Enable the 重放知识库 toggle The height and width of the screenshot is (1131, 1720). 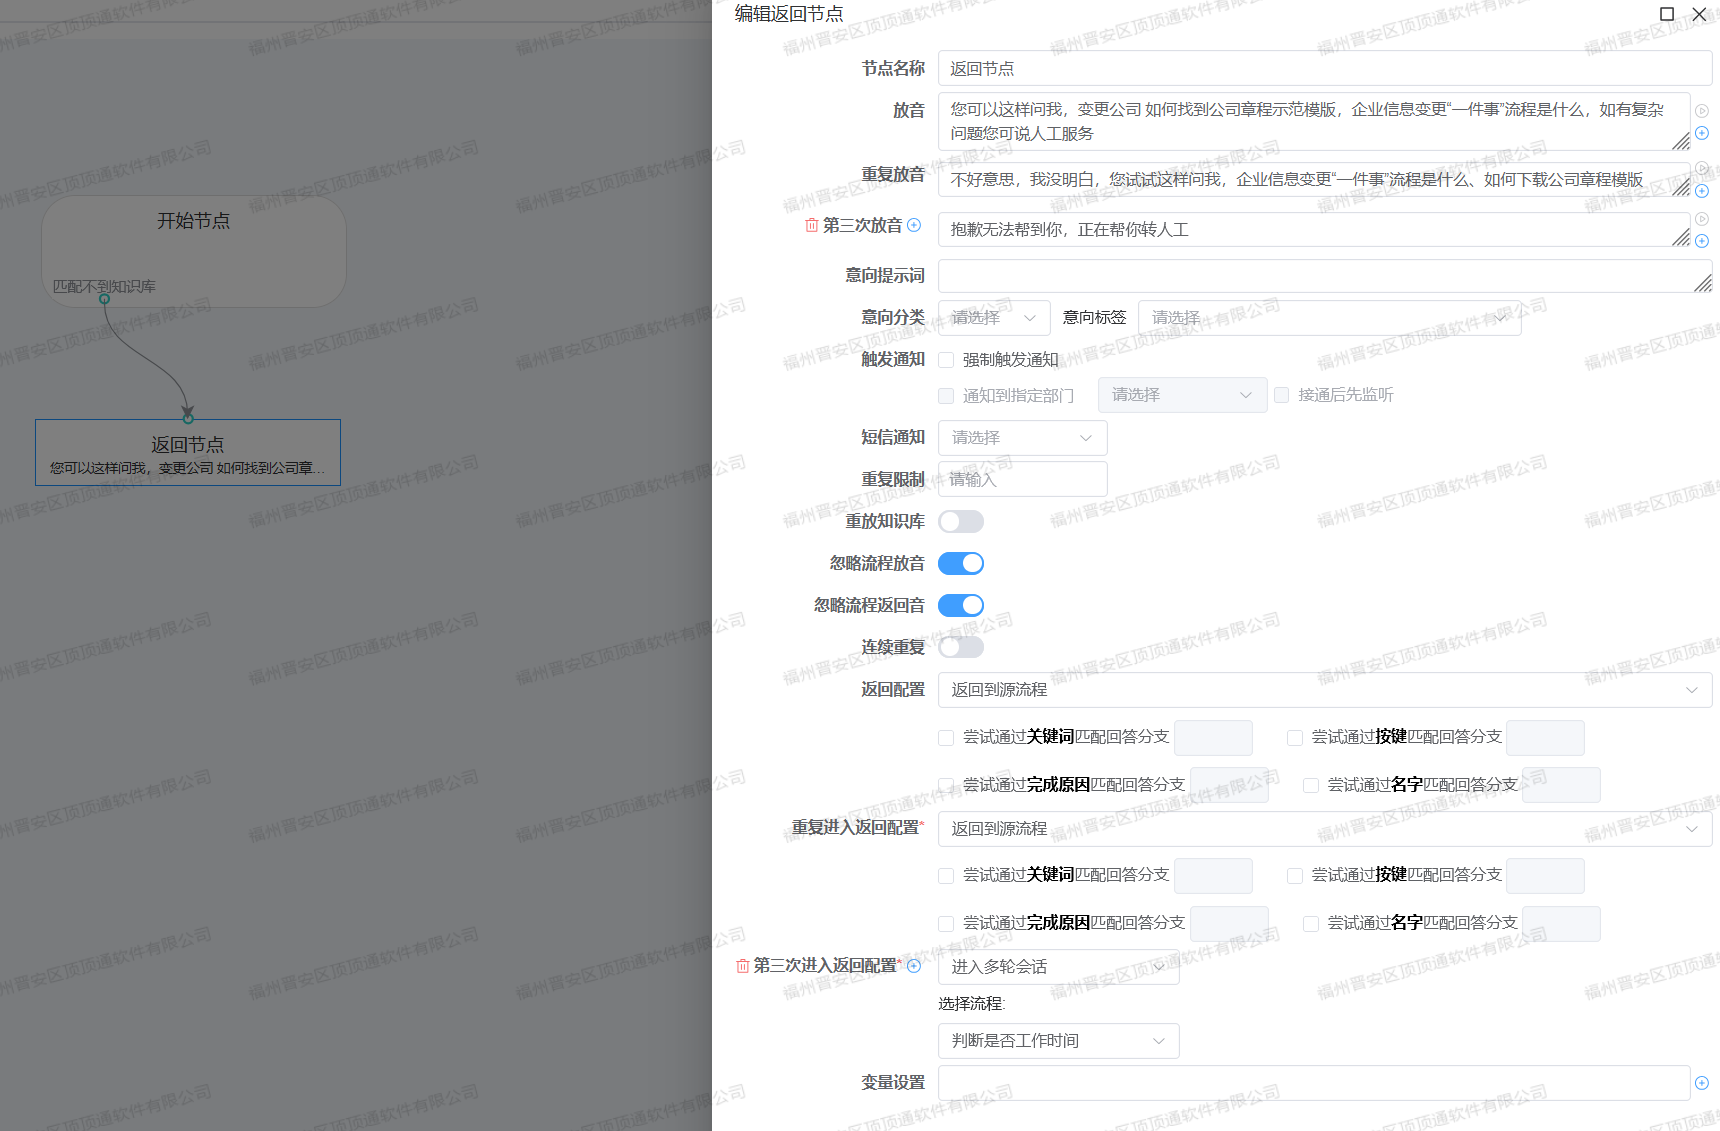960,521
